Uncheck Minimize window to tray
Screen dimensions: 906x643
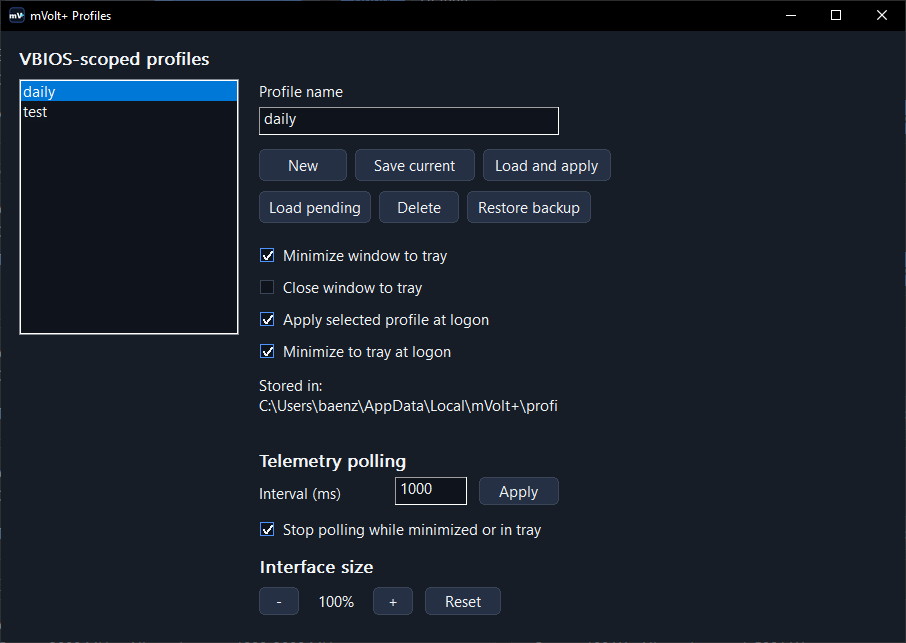coord(267,255)
